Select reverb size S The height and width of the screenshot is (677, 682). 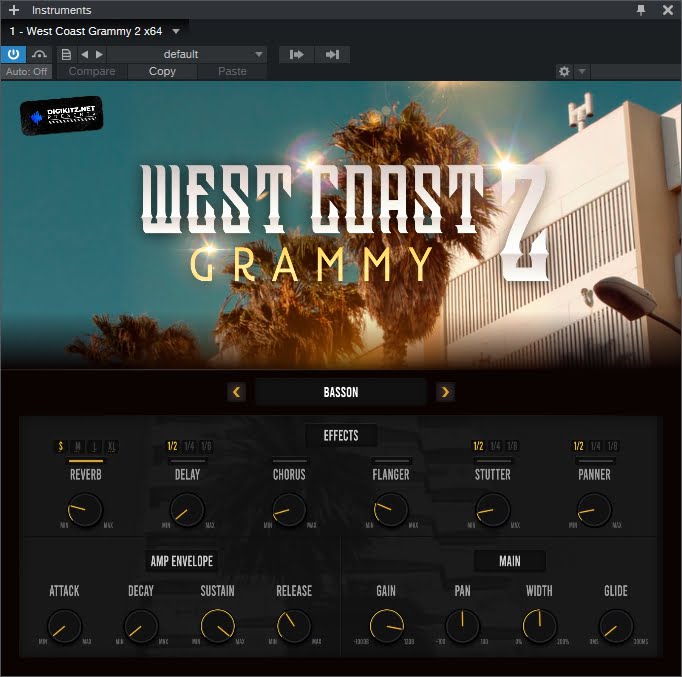(x=60, y=446)
